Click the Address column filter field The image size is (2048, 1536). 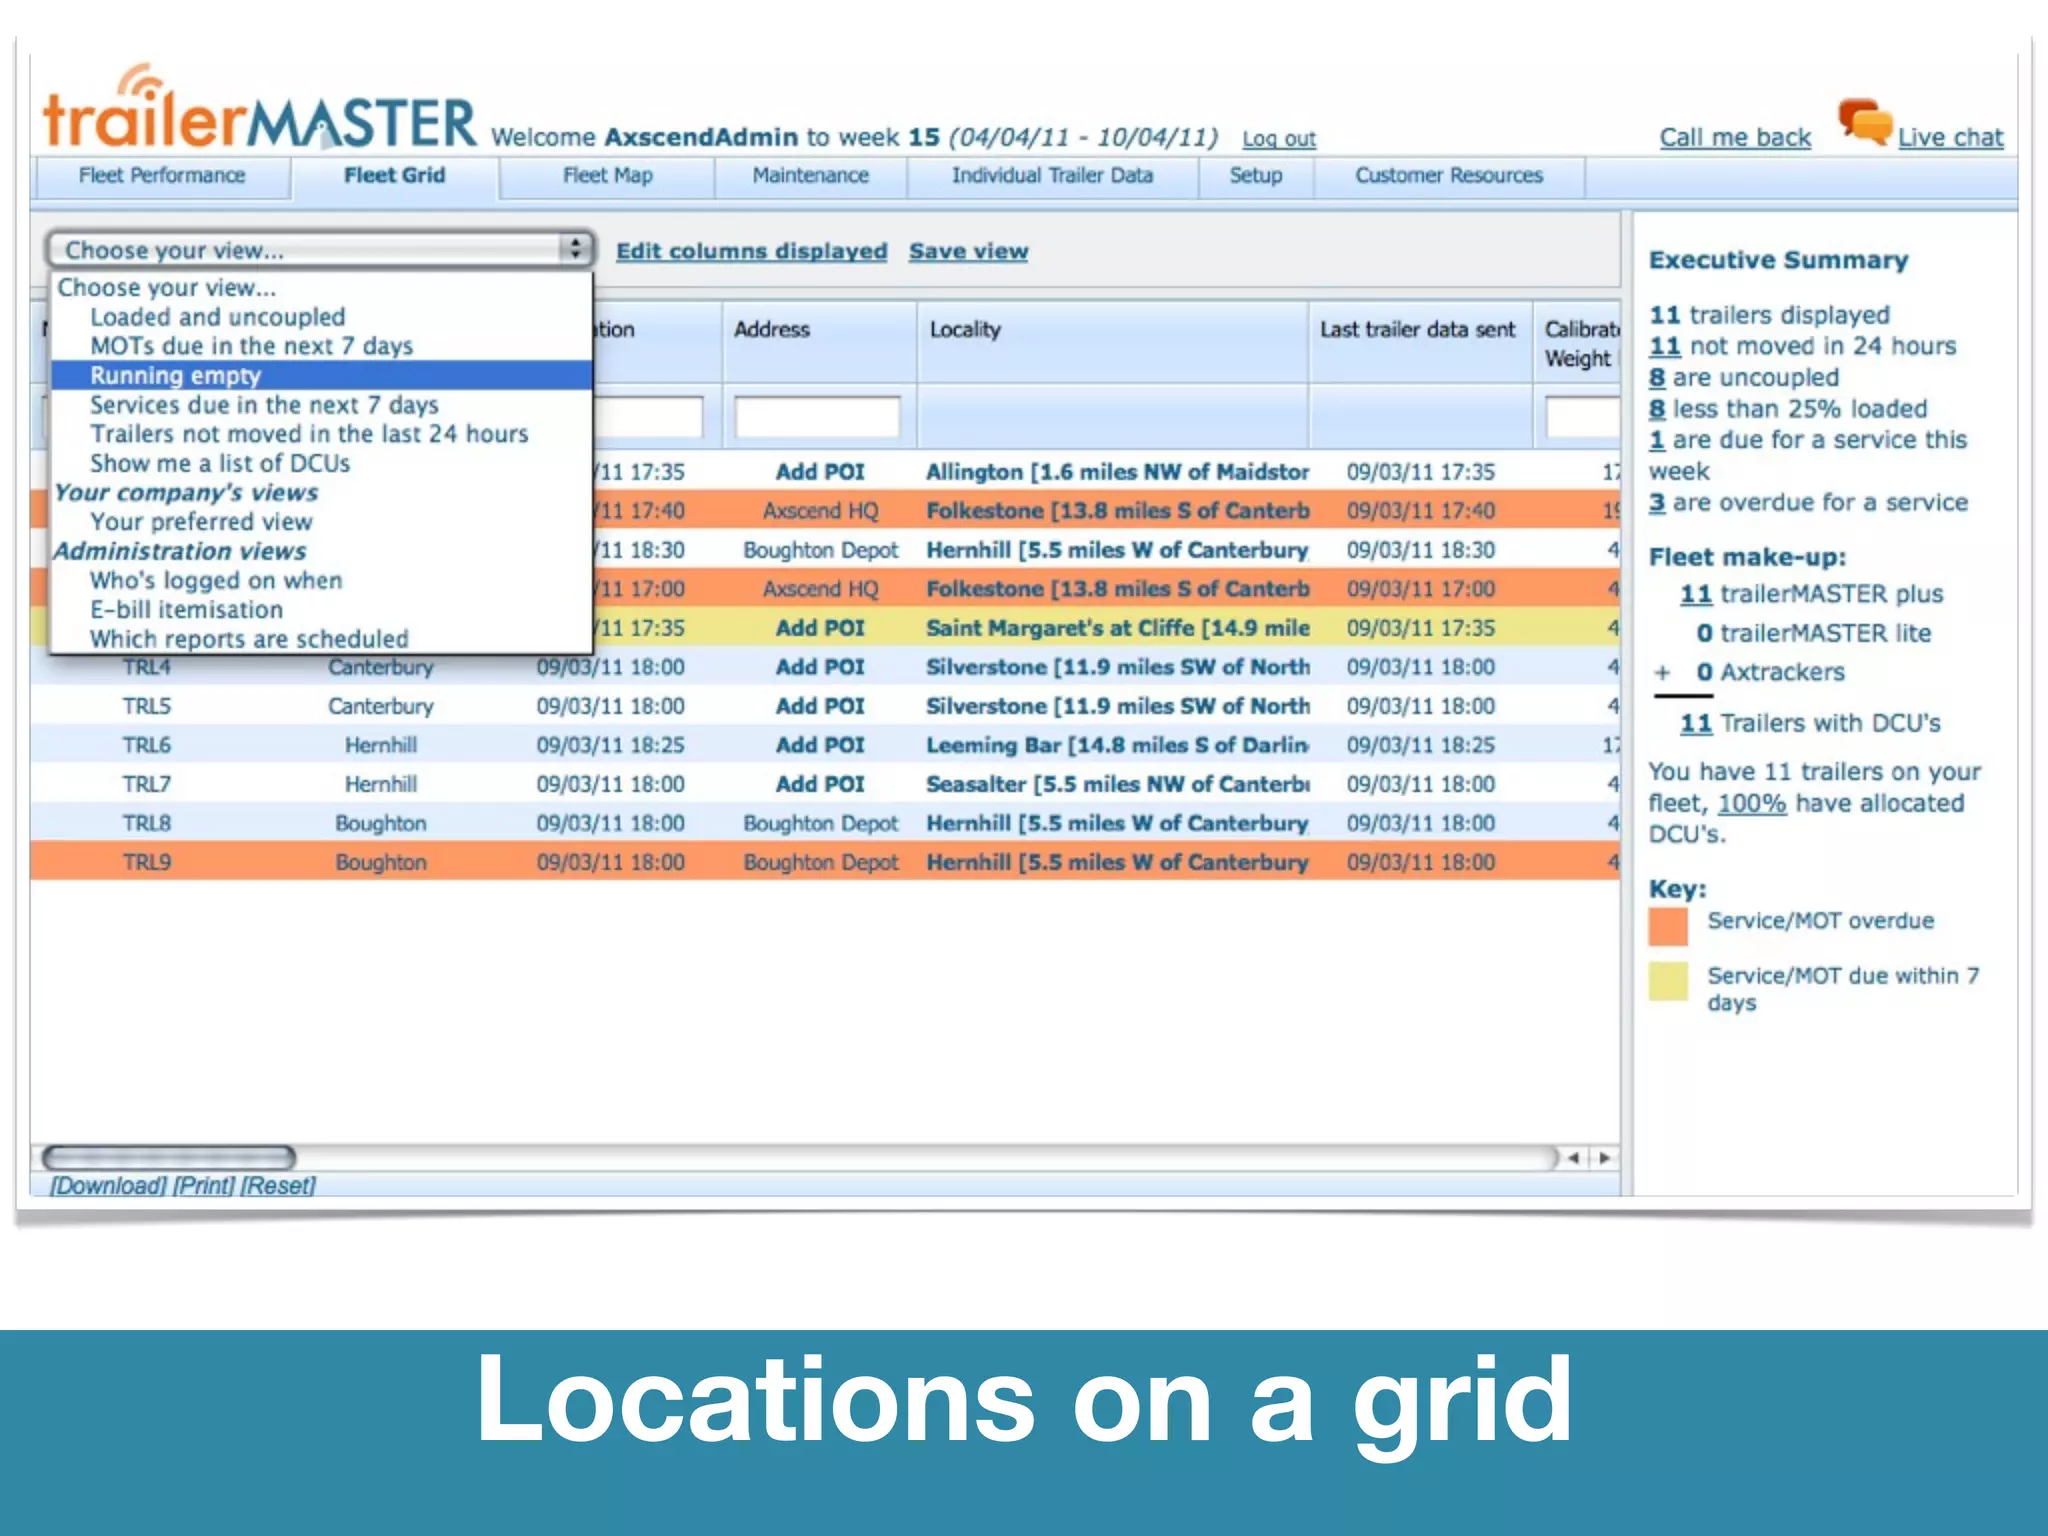817,416
